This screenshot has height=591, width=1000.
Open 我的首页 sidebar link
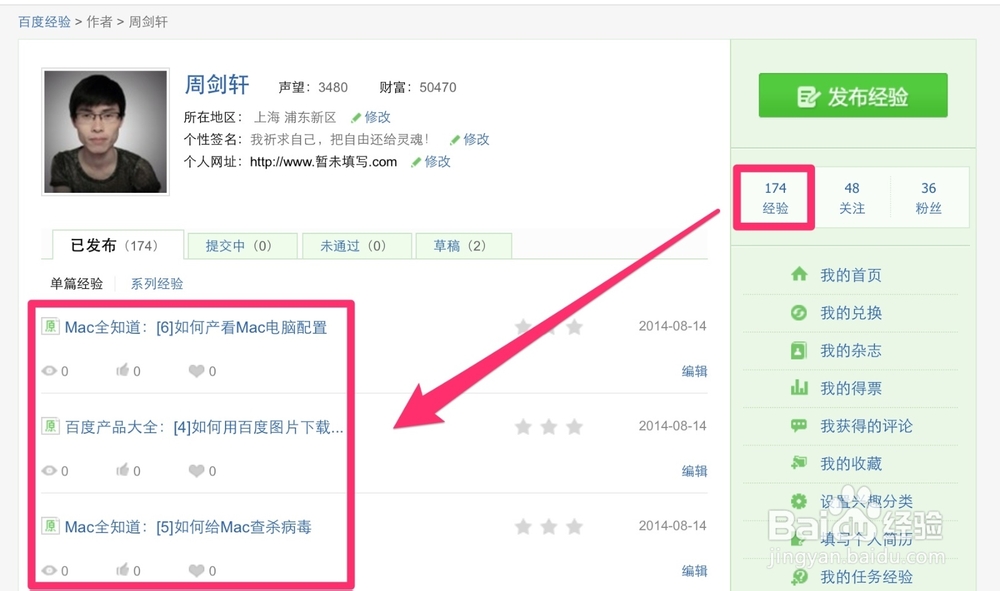click(x=851, y=275)
